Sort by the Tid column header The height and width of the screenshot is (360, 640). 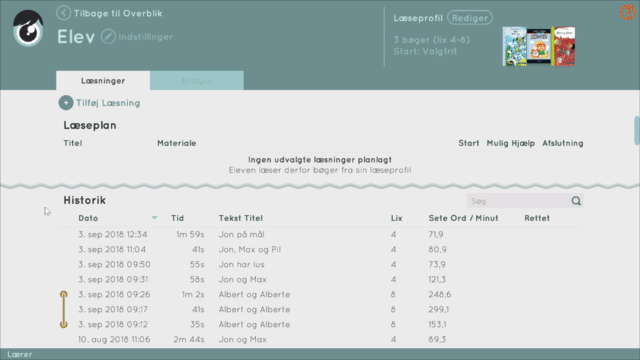177,218
